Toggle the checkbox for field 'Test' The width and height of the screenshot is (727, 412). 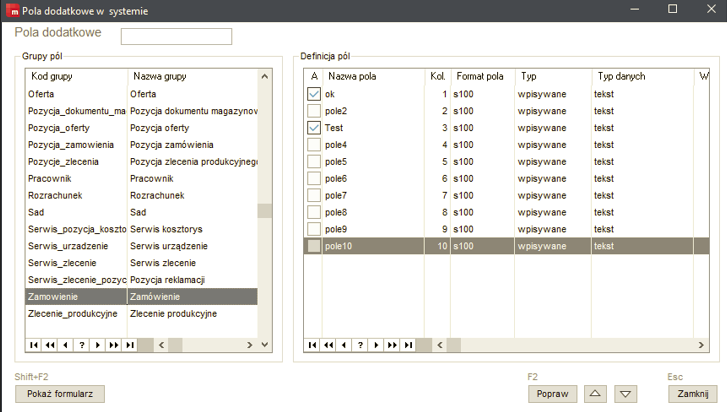coord(314,128)
